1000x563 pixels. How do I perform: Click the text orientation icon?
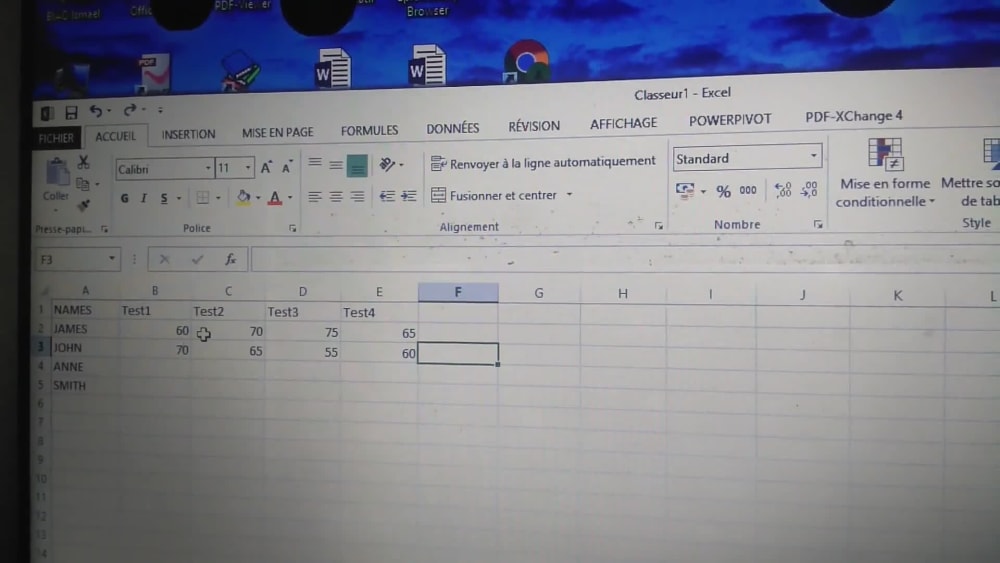point(387,165)
